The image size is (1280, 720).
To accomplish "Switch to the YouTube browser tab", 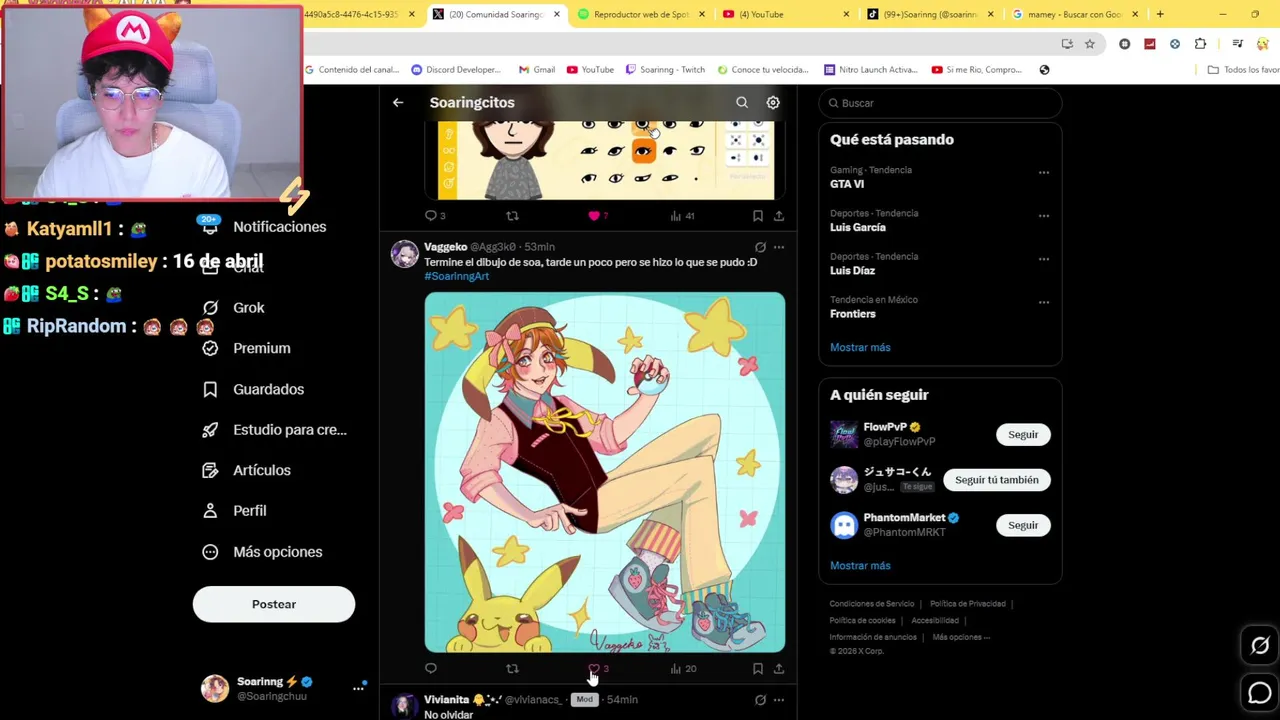I will [x=785, y=14].
